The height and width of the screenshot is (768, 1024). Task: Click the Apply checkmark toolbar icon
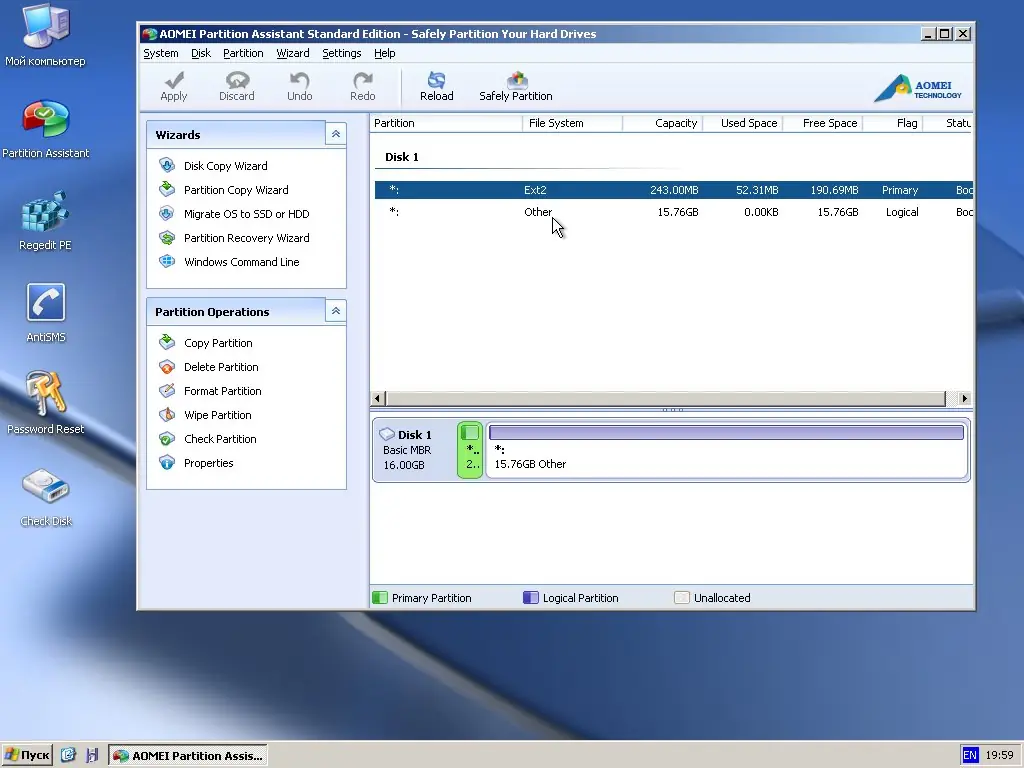(x=174, y=86)
